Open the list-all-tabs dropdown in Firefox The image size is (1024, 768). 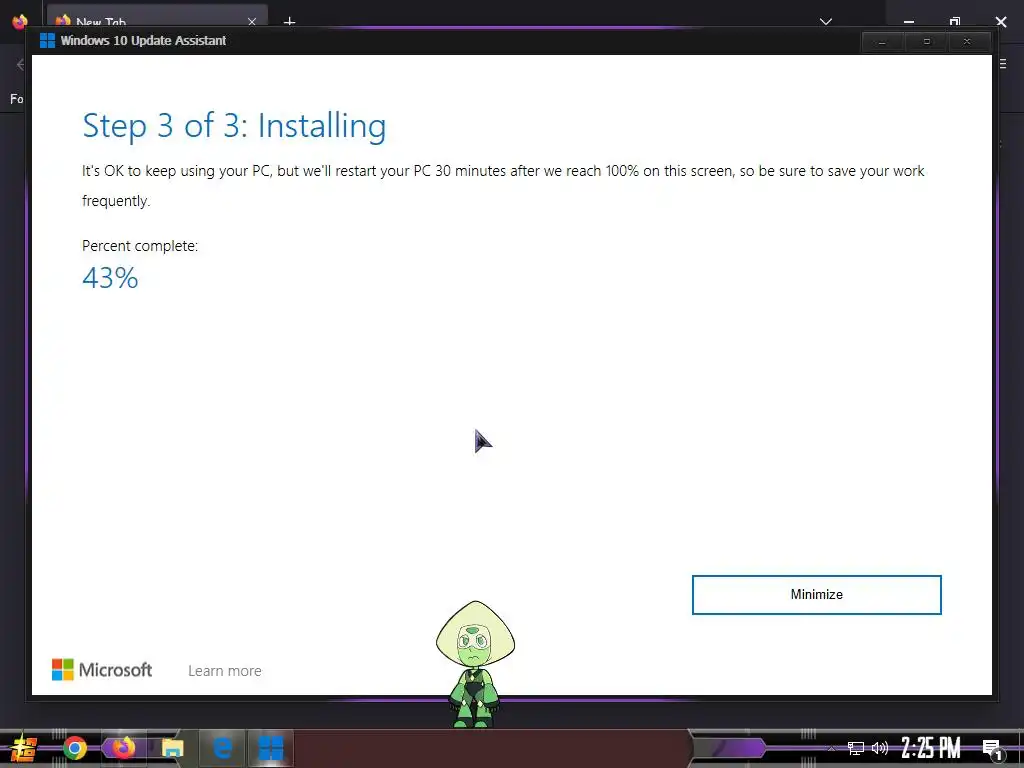[825, 22]
